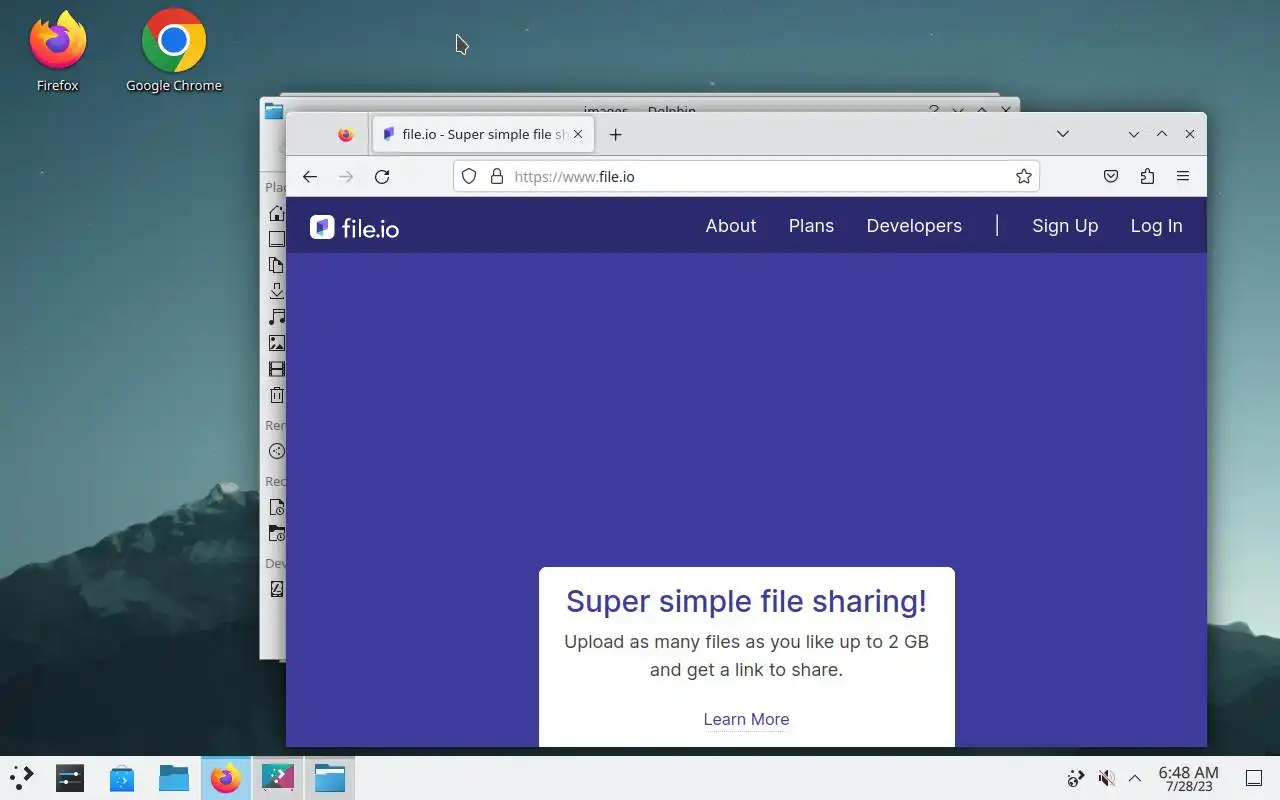The width and height of the screenshot is (1280, 800).
Task: Open Pictures in Dolphin's Places panel
Action: (x=277, y=343)
